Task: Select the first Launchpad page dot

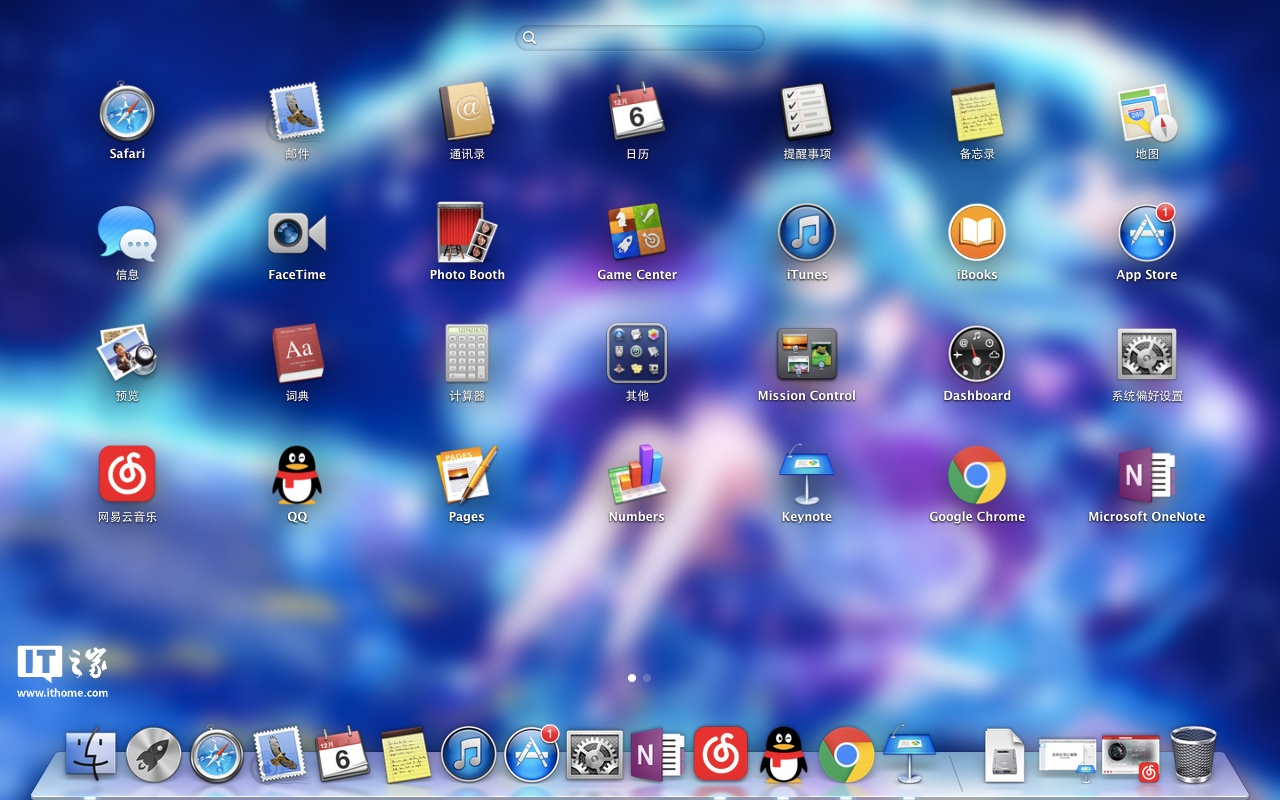Action: click(632, 678)
